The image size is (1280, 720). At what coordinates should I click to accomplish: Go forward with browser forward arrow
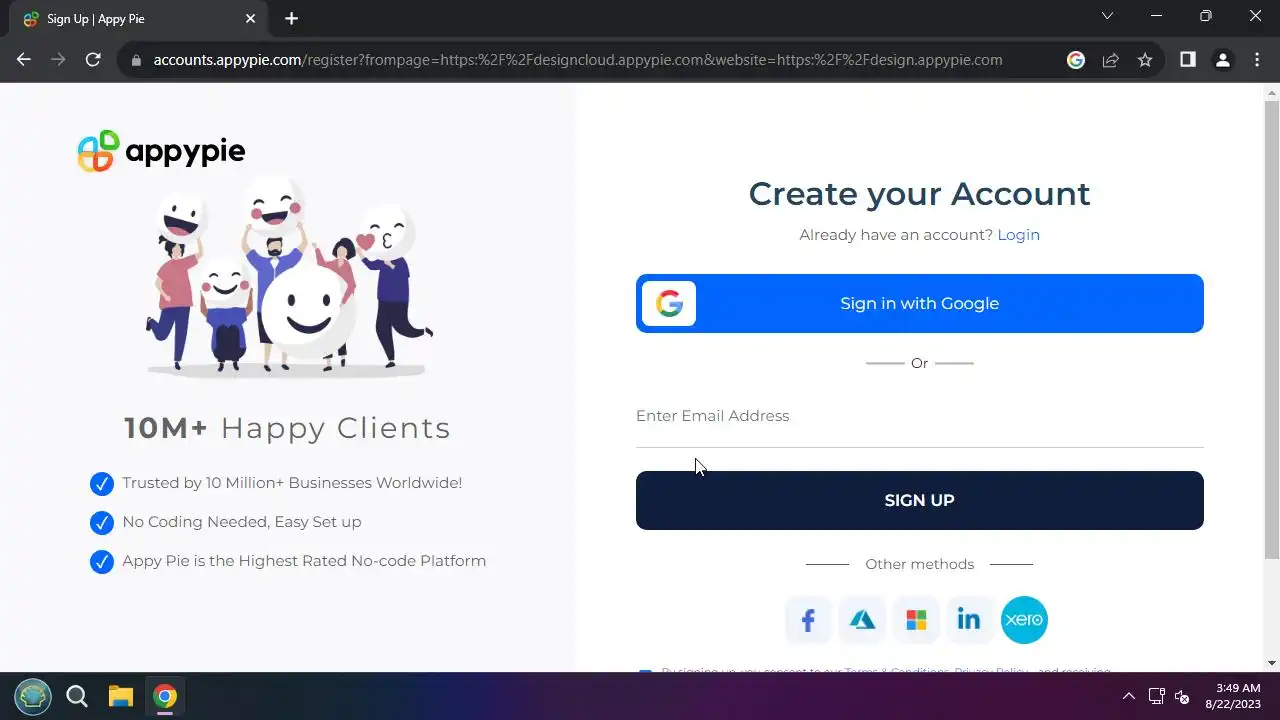coord(58,60)
